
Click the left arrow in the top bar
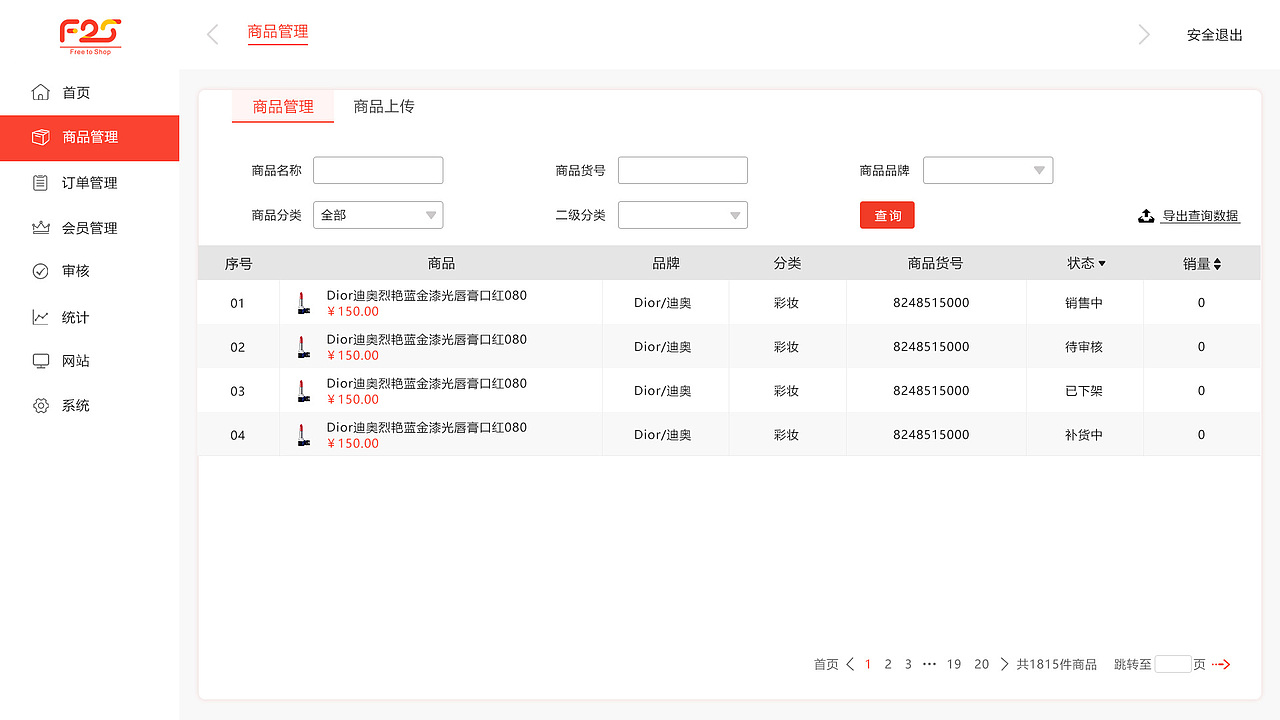point(212,35)
